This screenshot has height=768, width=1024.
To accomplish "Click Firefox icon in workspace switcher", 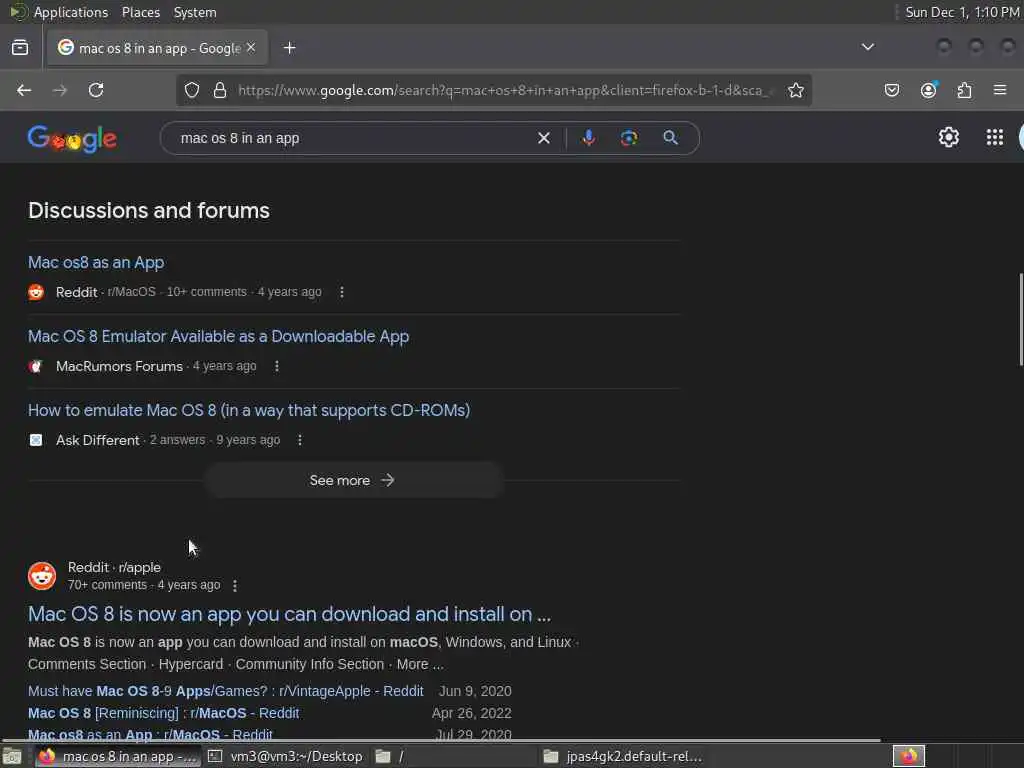I will (x=908, y=756).
